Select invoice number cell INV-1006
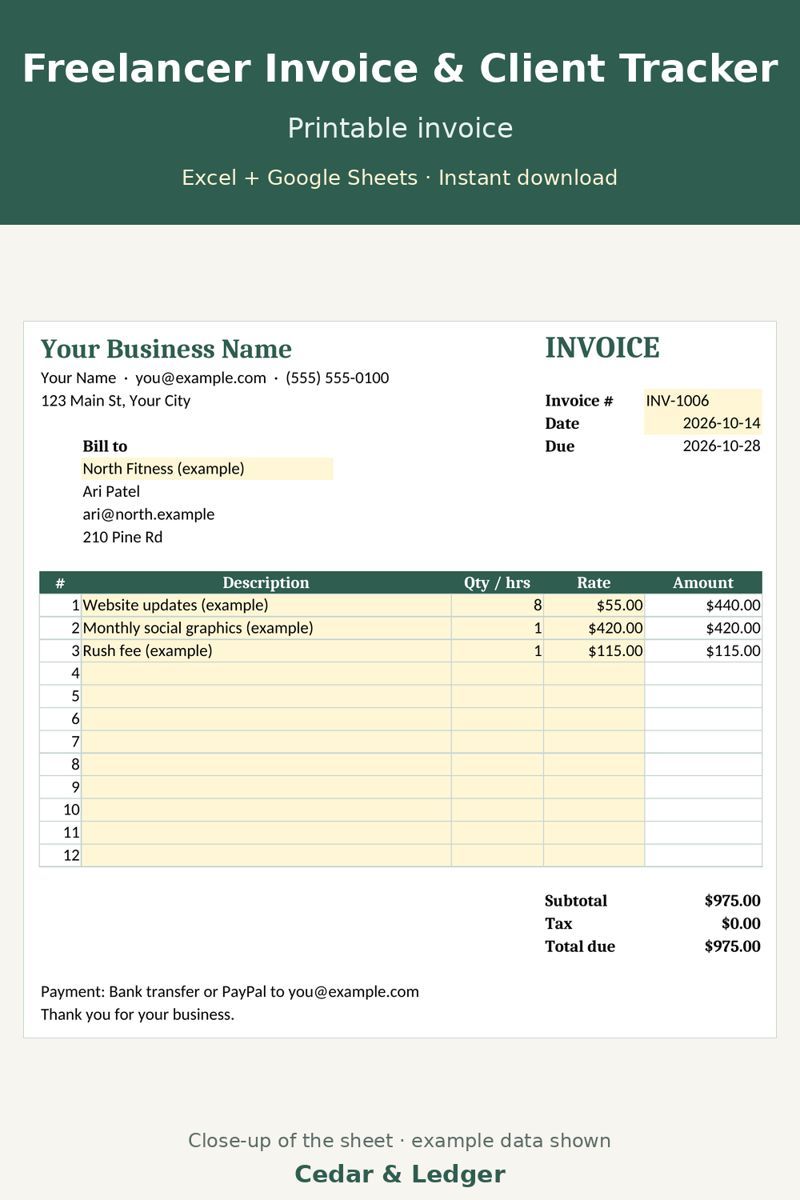800x1200 pixels. tap(703, 400)
